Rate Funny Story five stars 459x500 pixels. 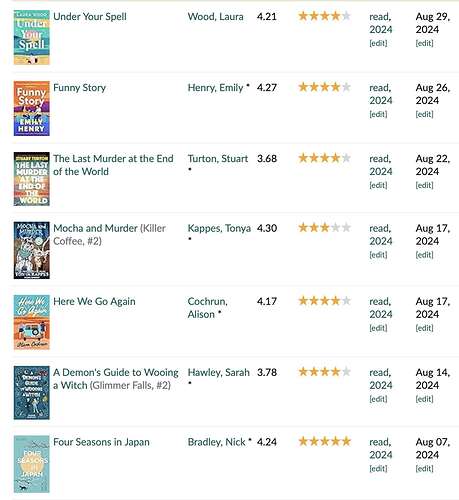tap(346, 87)
